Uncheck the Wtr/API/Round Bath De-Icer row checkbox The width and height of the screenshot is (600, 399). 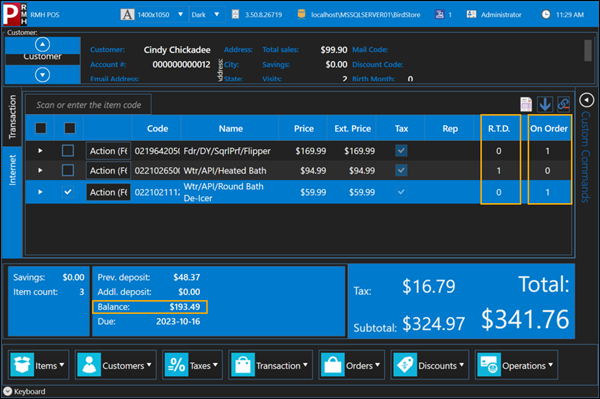click(68, 192)
